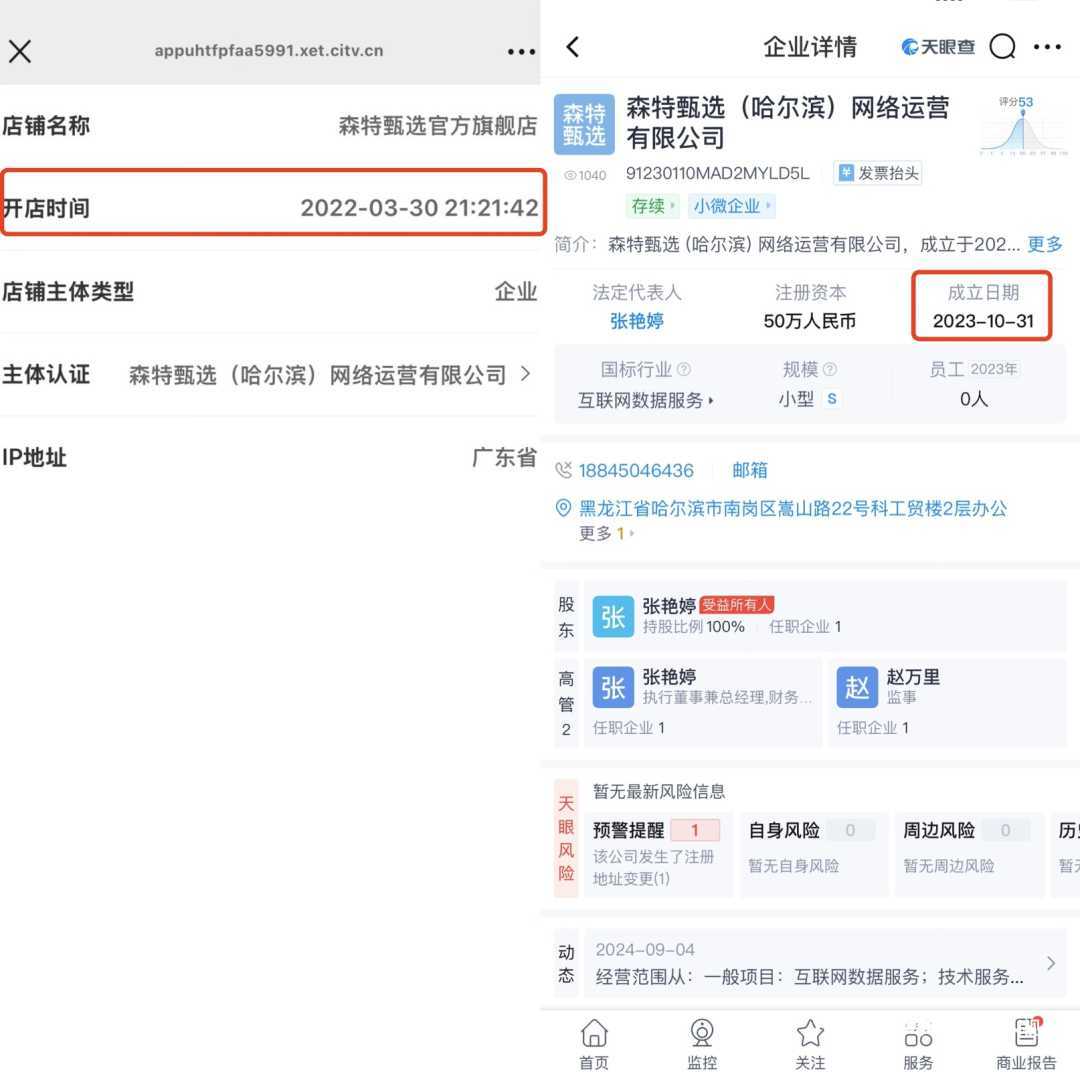Tap 暂无最新风险信息 notice text
This screenshot has width=1080, height=1080.
(x=658, y=791)
